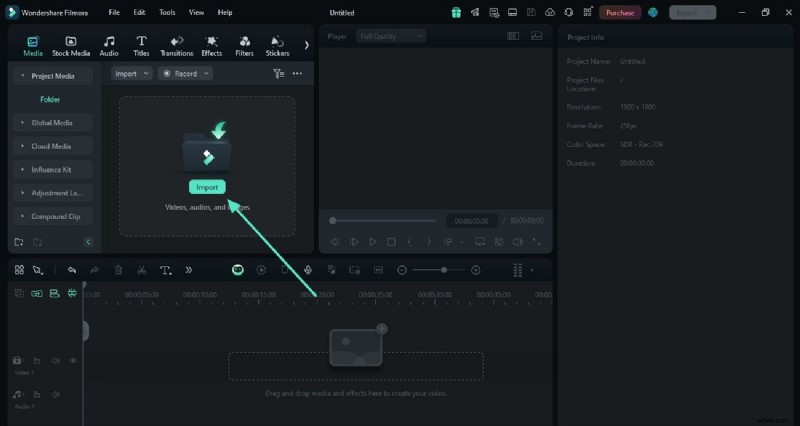Open the File menu
This screenshot has width=800, height=426.
click(114, 12)
